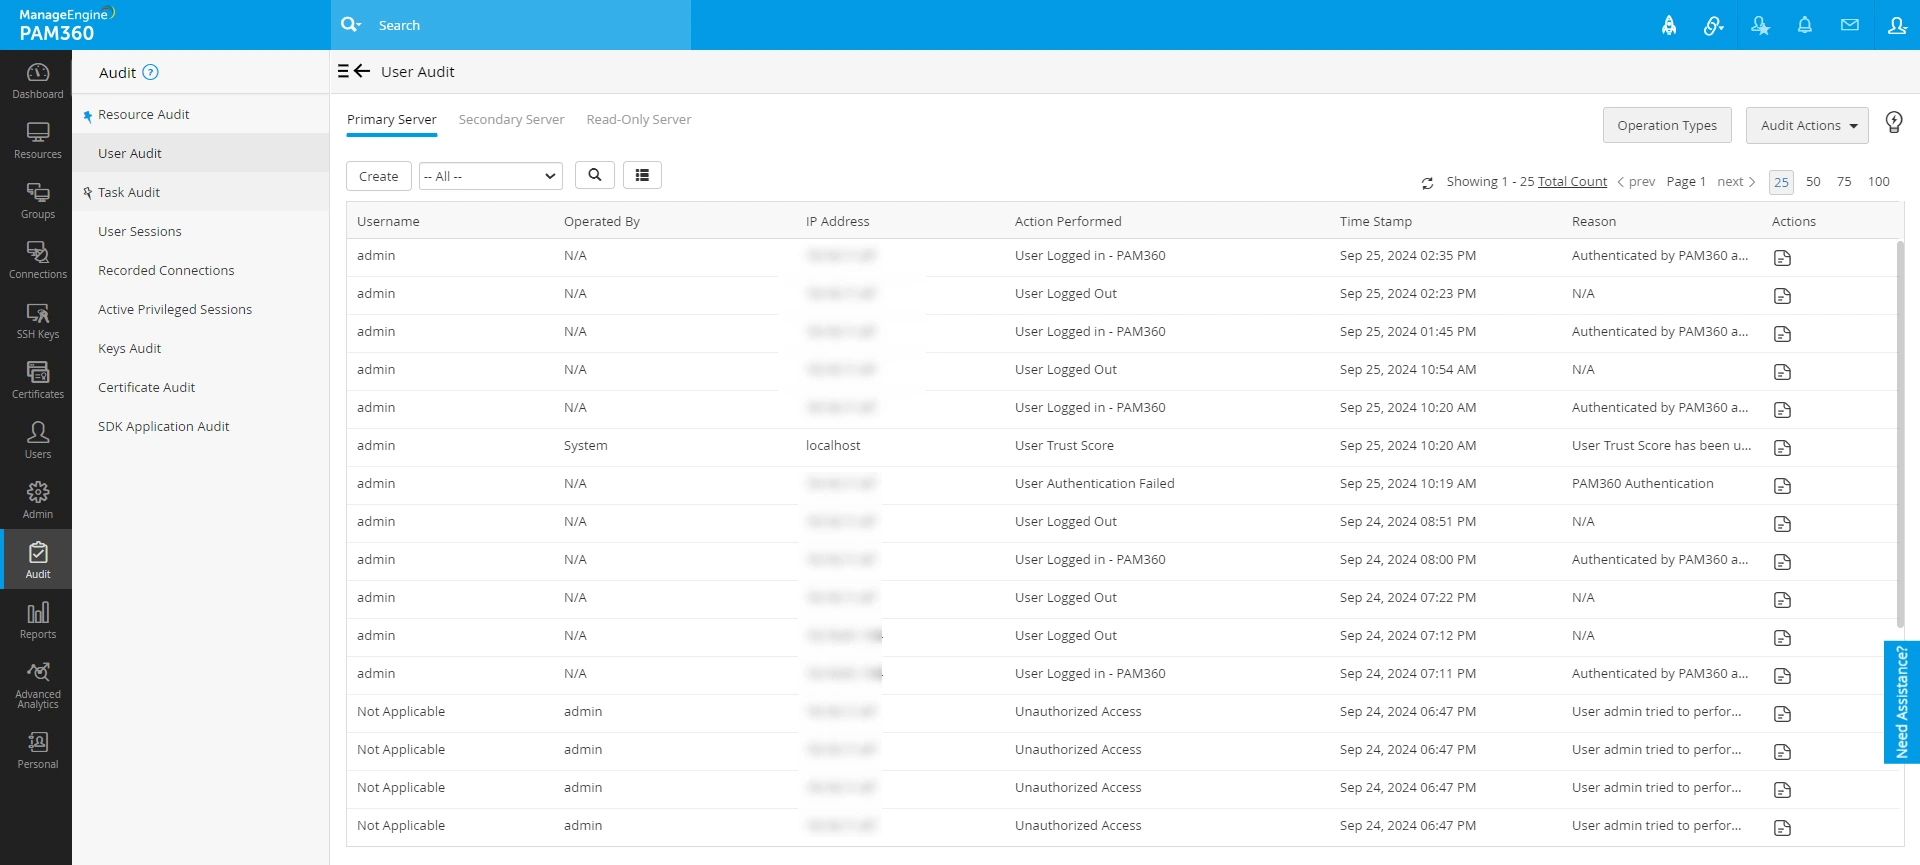The image size is (1920, 865).
Task: Open the Need Assistance side tab
Action: pyautogui.click(x=1901, y=702)
